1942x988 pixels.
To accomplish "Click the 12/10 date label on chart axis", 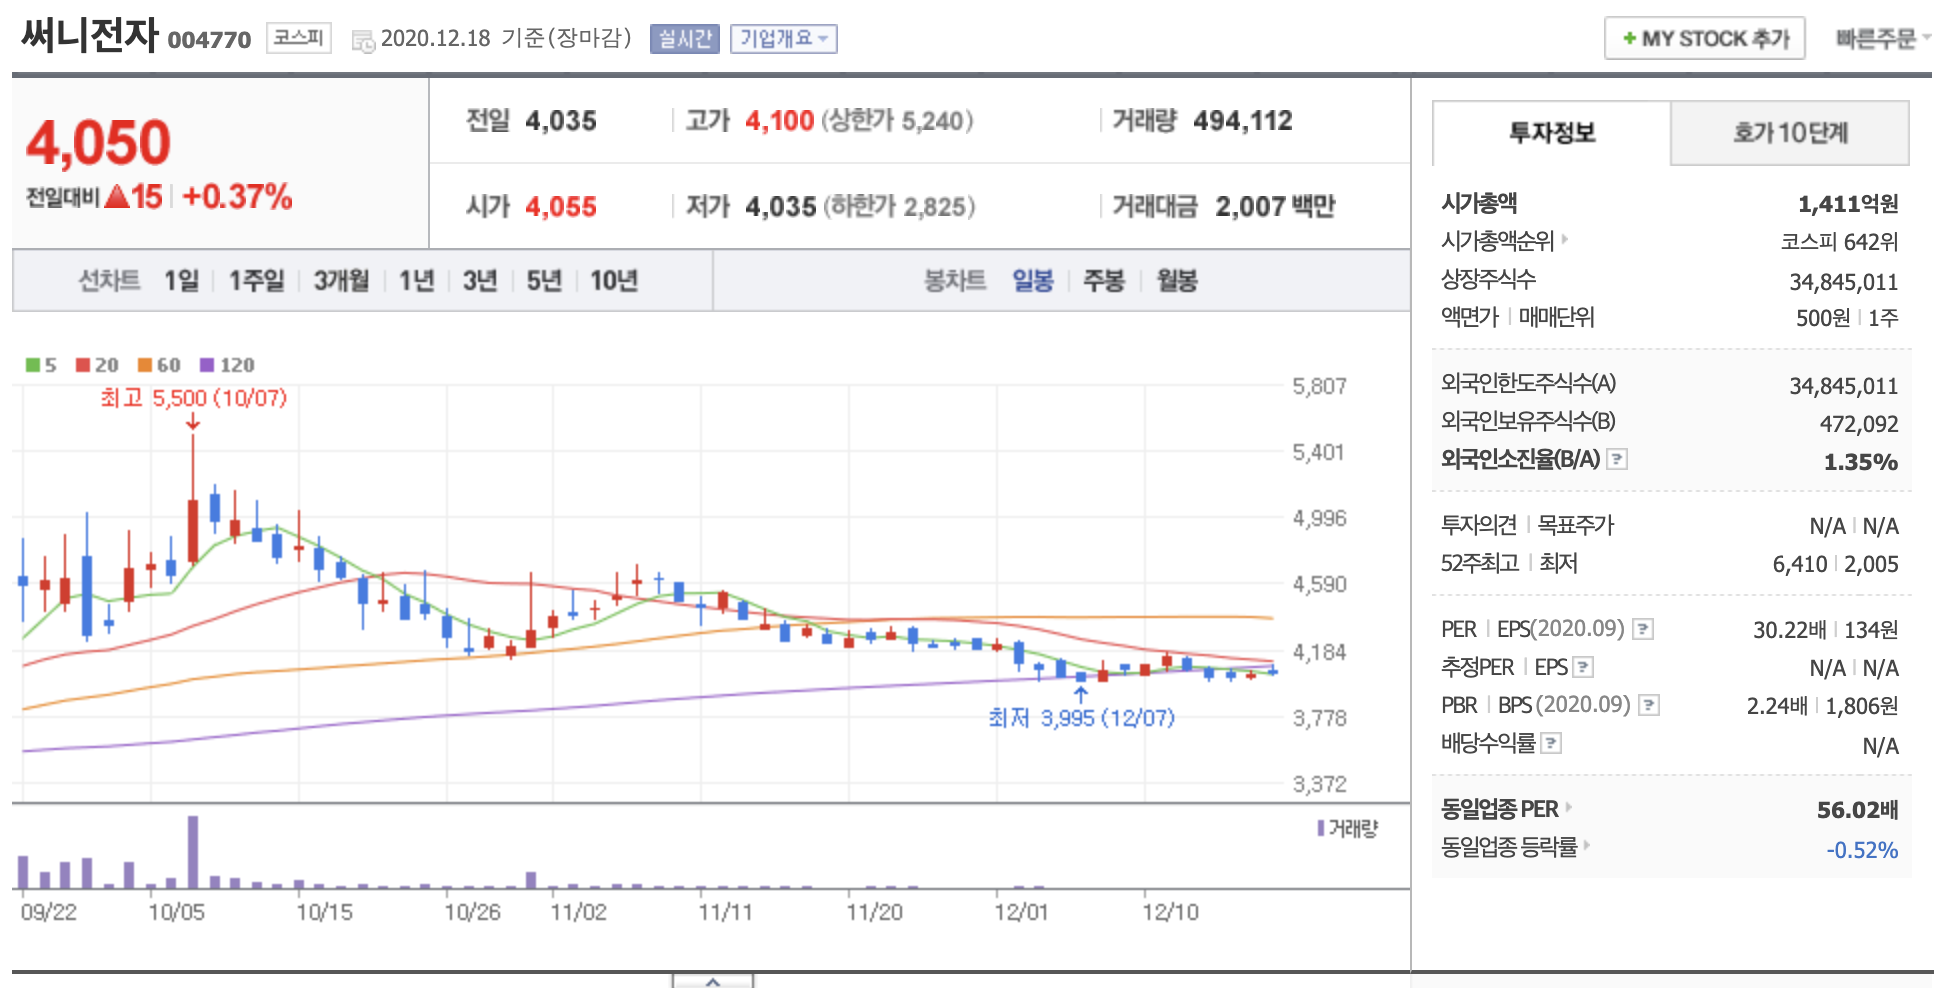I will tap(1170, 912).
